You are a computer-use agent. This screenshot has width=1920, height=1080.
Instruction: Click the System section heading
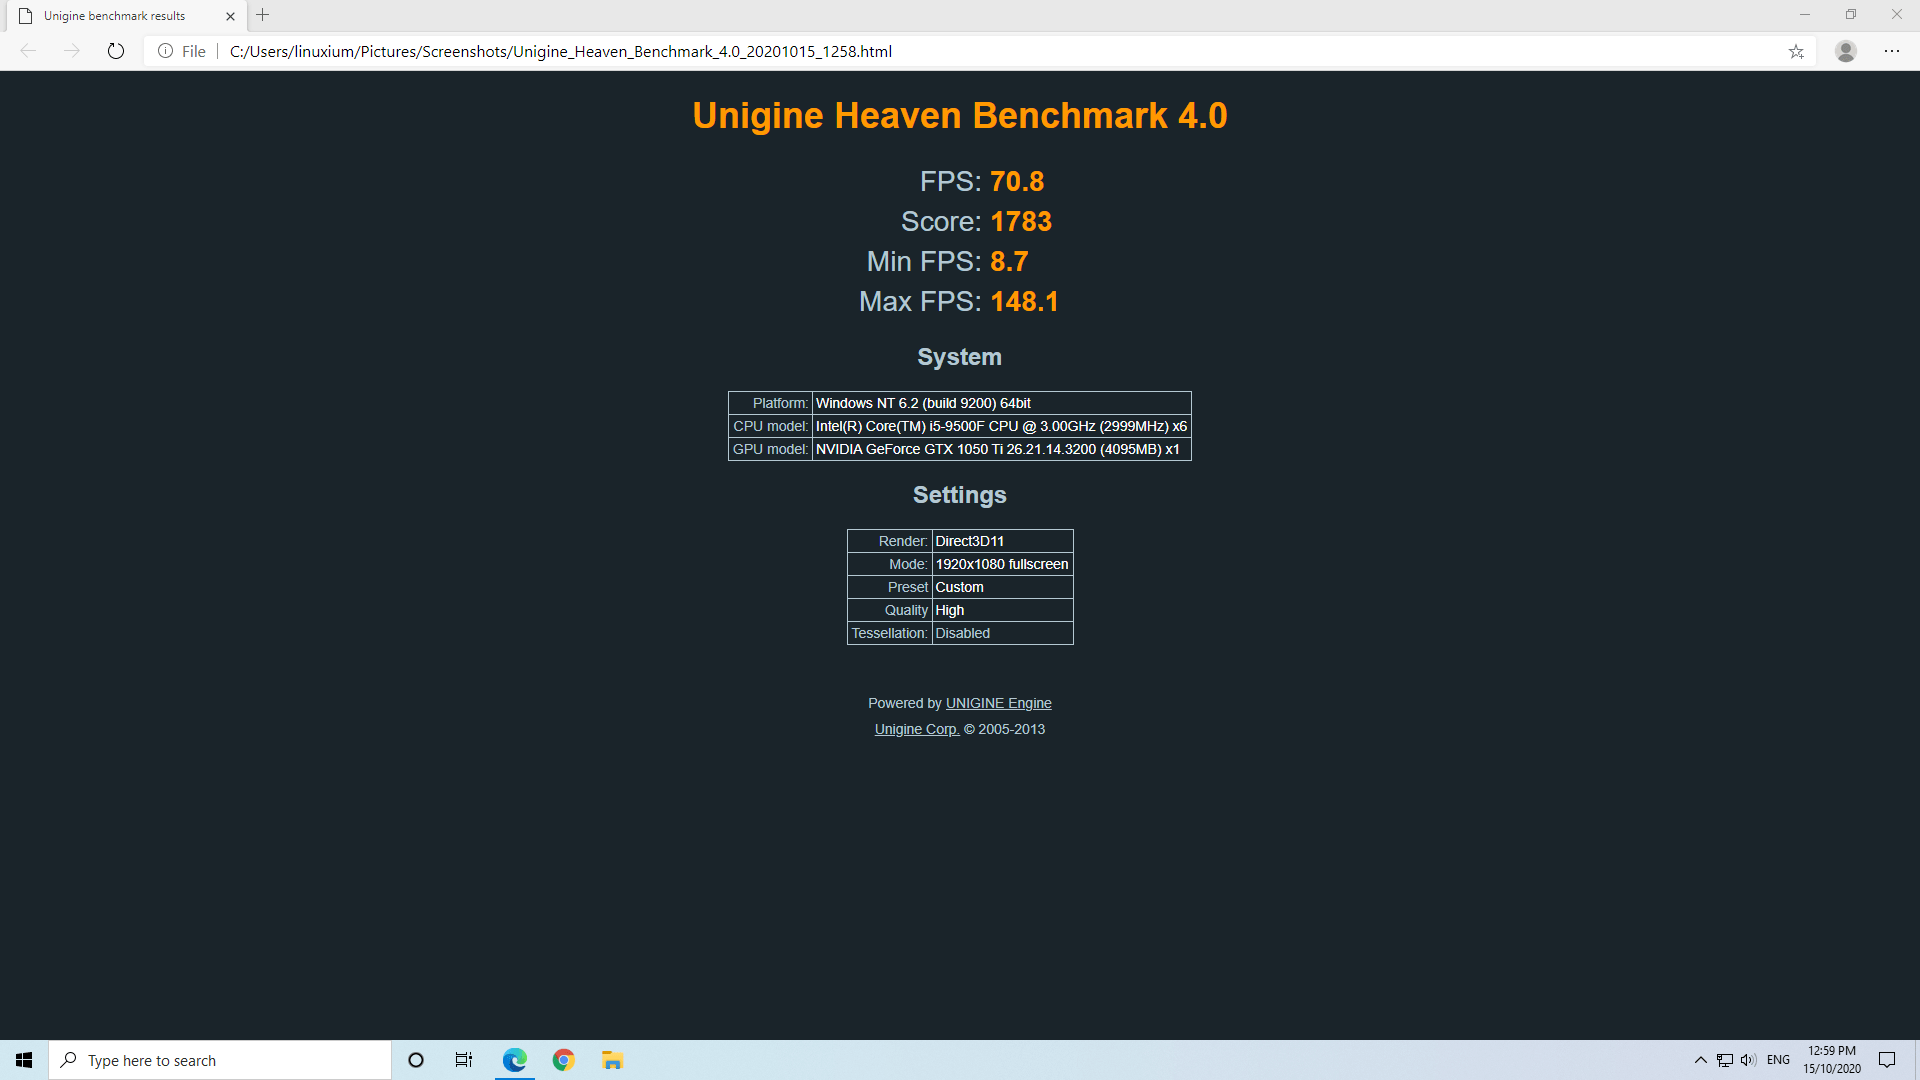point(960,357)
